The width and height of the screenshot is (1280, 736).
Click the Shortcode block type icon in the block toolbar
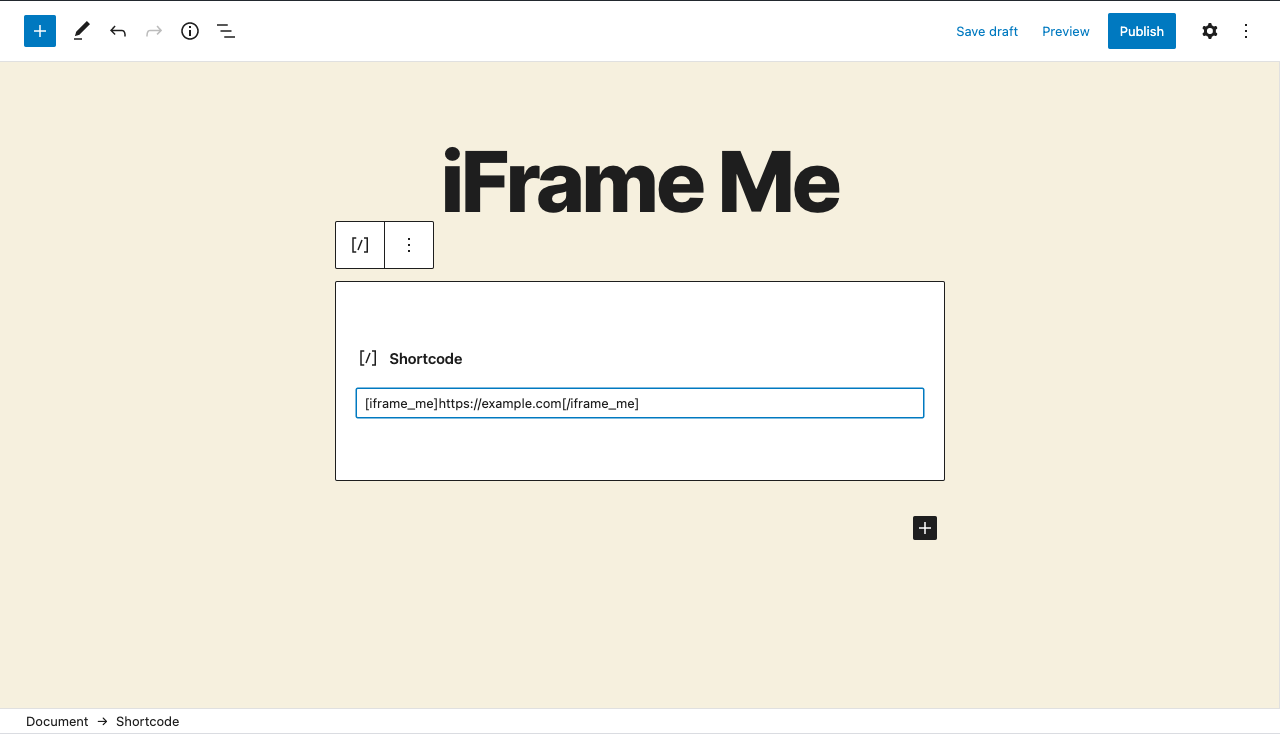point(360,245)
